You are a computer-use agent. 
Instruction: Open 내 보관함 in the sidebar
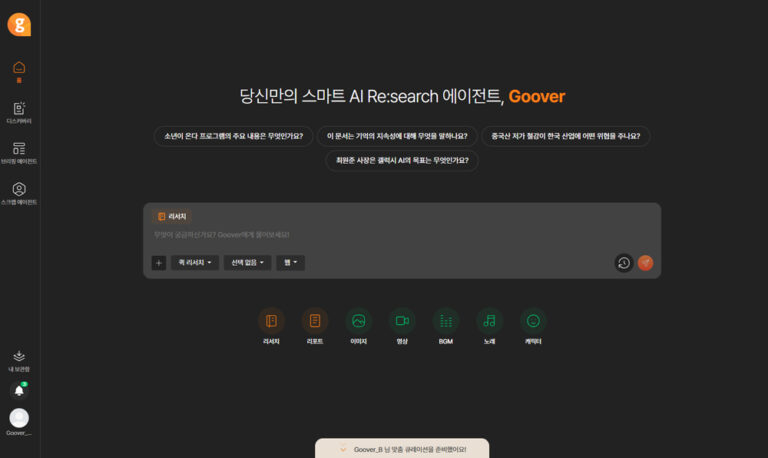[x=19, y=357]
